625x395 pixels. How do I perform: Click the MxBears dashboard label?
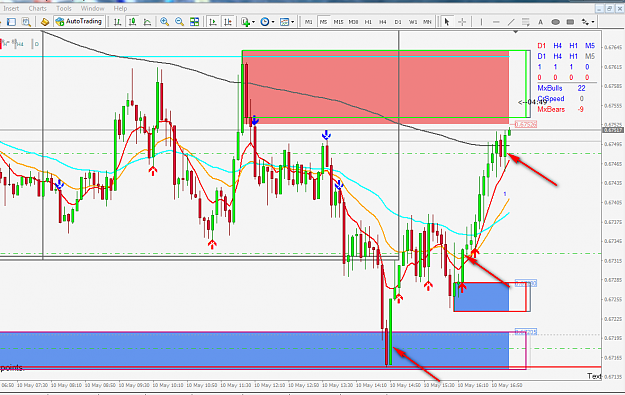pos(551,109)
